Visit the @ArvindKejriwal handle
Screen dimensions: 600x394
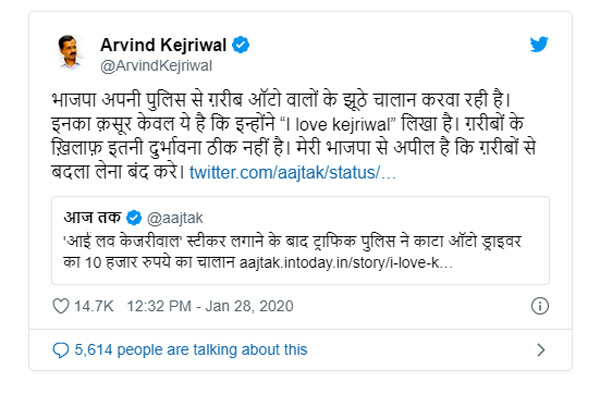click(156, 66)
